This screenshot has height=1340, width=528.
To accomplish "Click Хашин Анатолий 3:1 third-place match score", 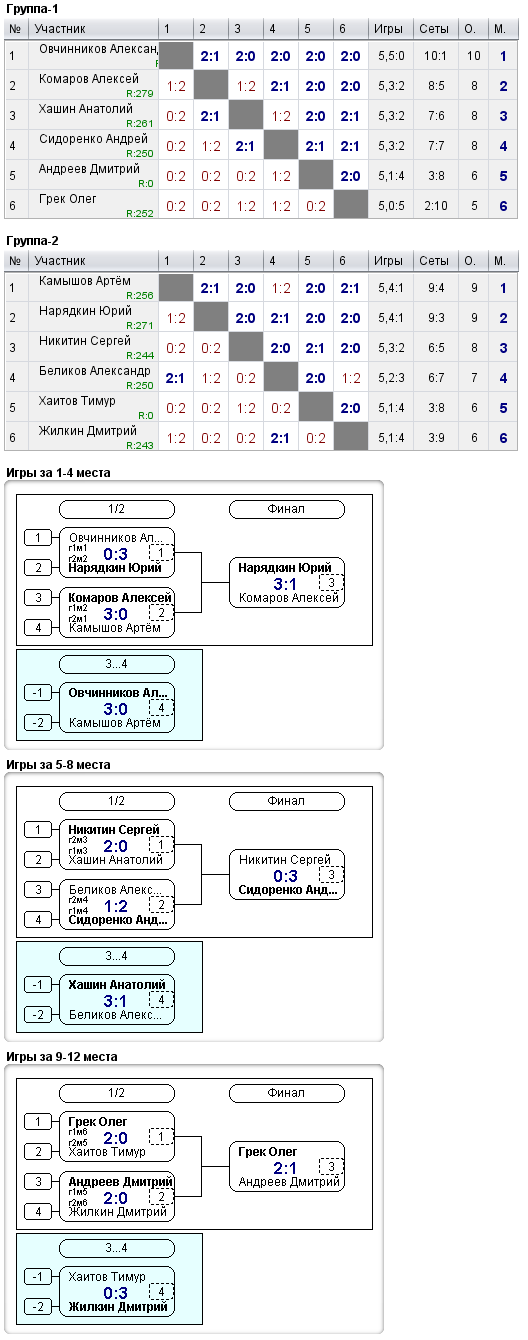I will click(116, 1000).
